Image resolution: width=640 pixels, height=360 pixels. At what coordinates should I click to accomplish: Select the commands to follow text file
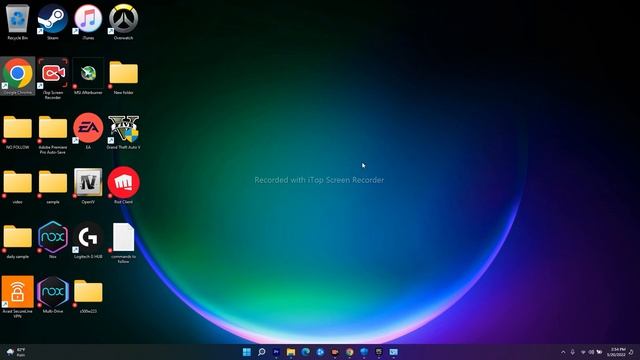coord(123,243)
